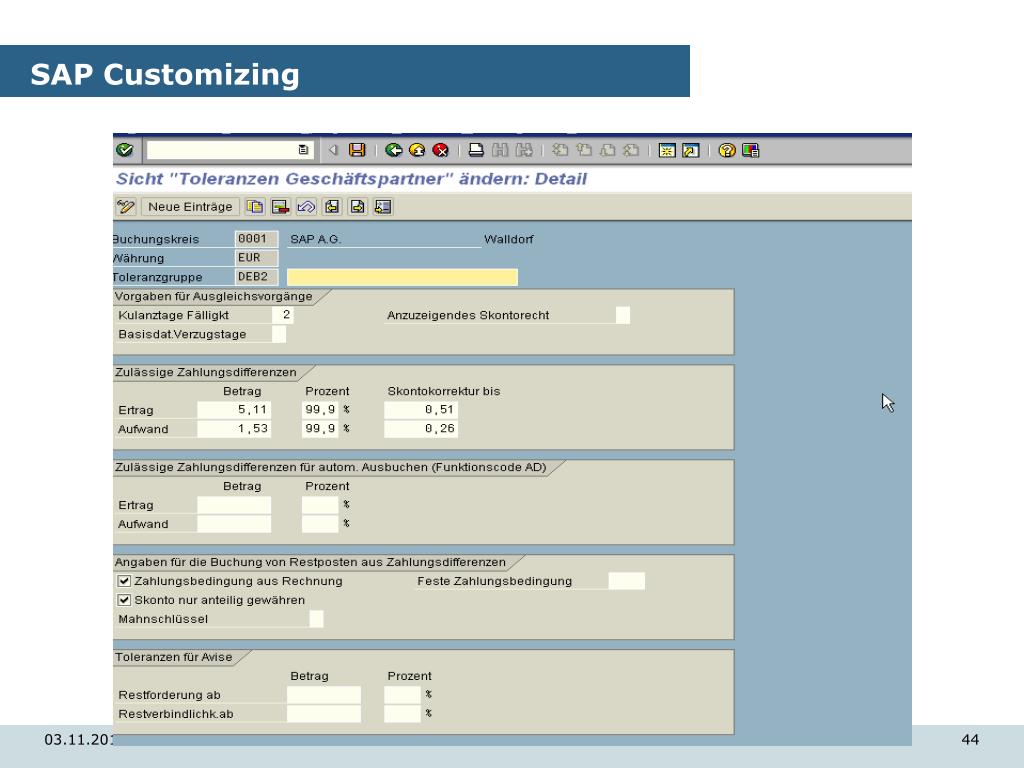Toggle Skonto nur anteilig gewähren checkbox
Image resolution: width=1024 pixels, height=768 pixels.
124,600
